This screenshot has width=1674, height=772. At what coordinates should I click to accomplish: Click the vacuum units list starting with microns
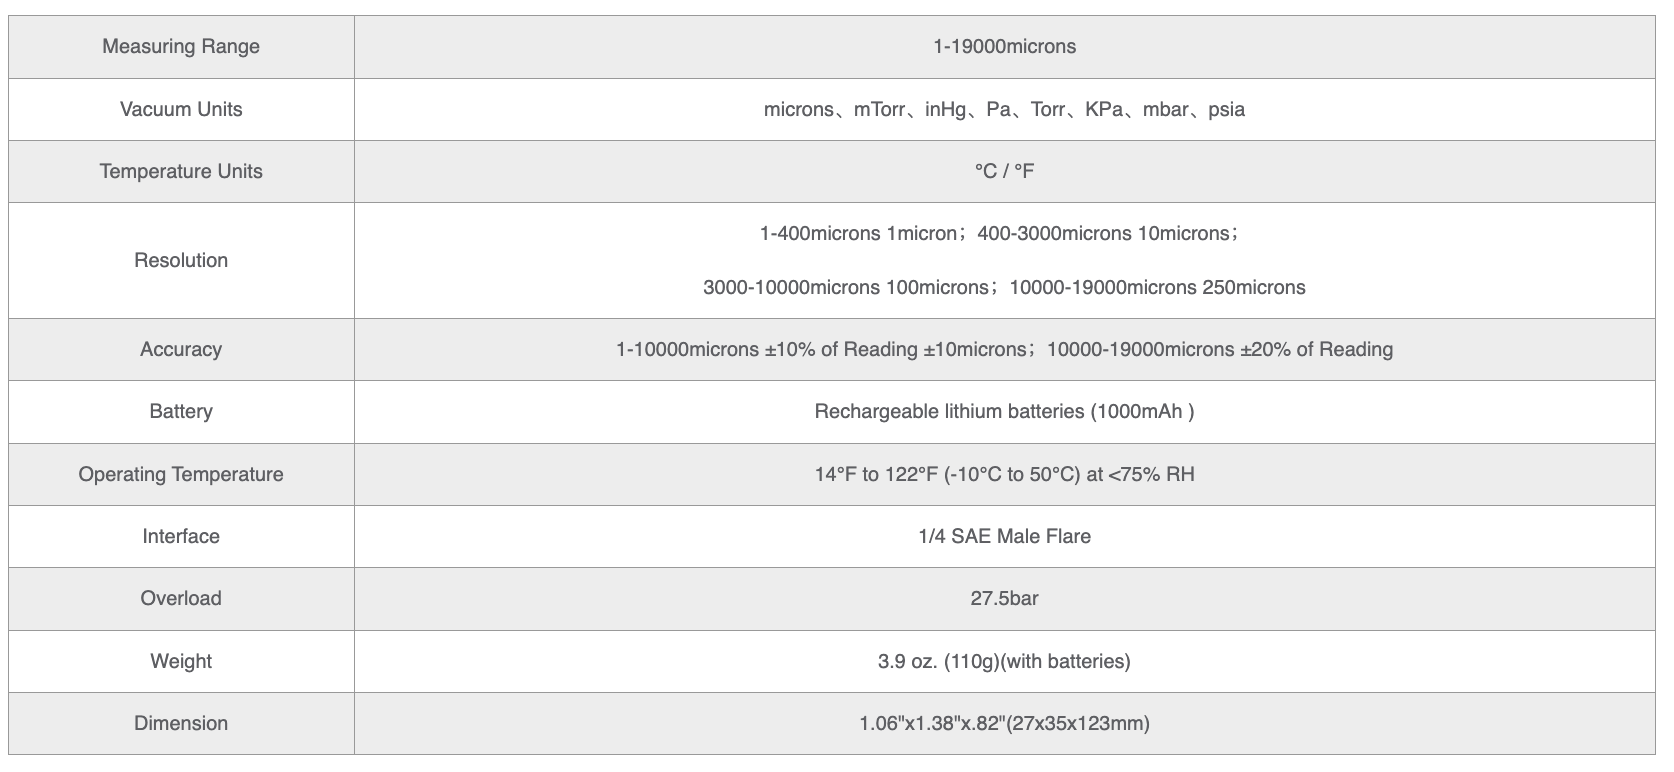pyautogui.click(x=1004, y=110)
